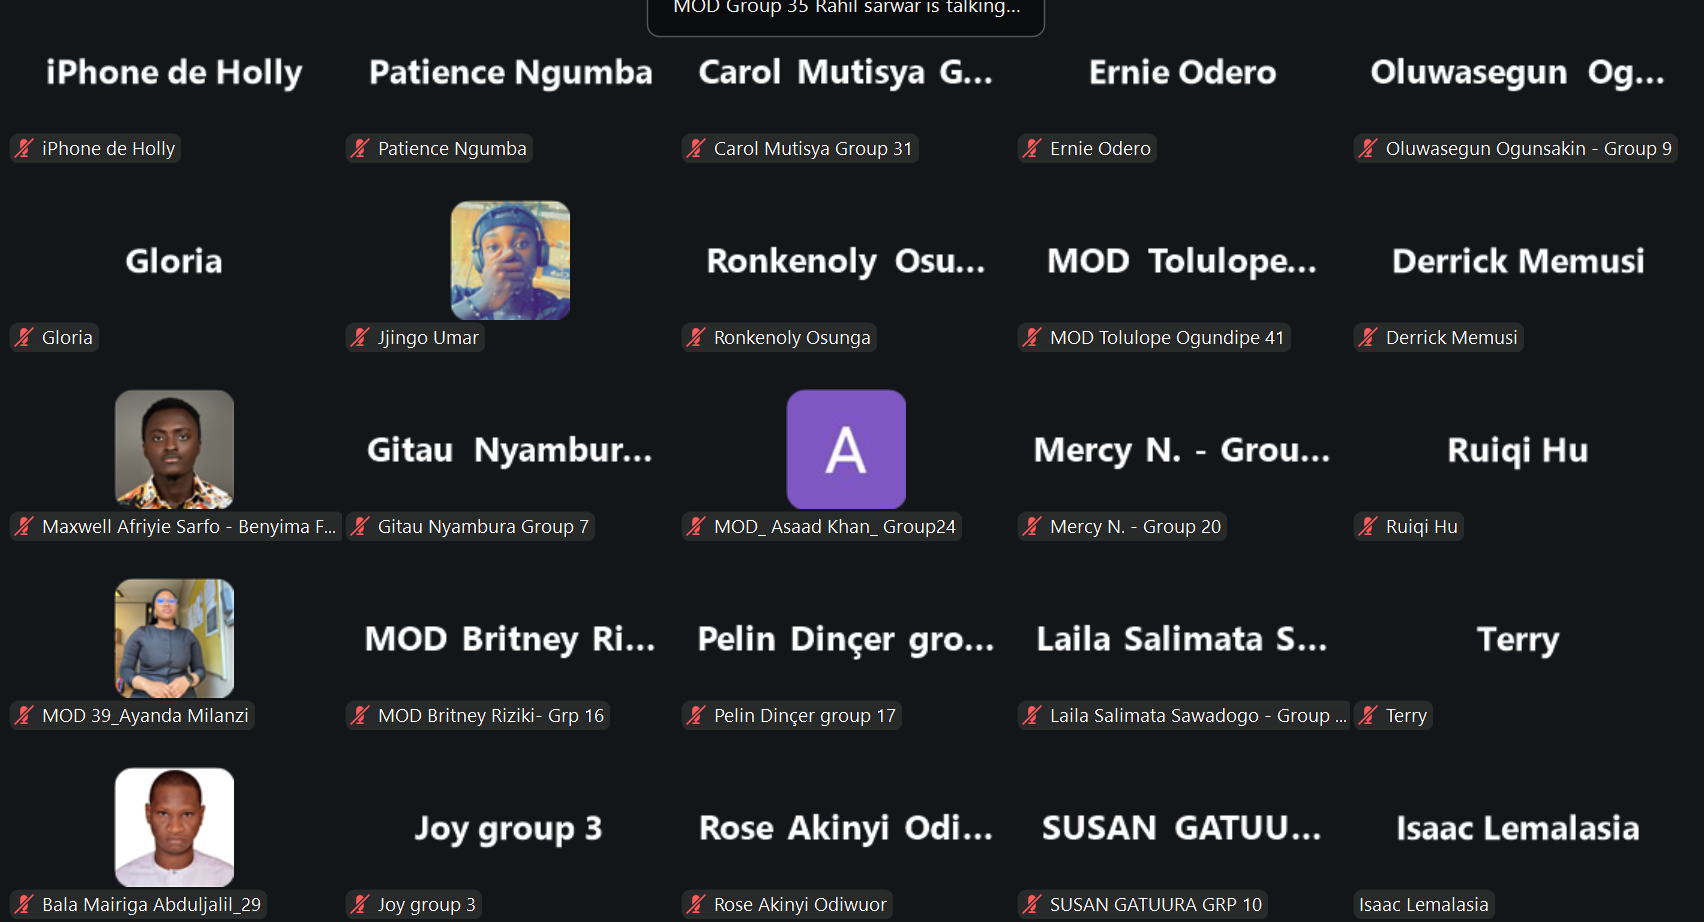Click Gloria's muted microphone icon
Screen dimensions: 1704x922
[24, 338]
